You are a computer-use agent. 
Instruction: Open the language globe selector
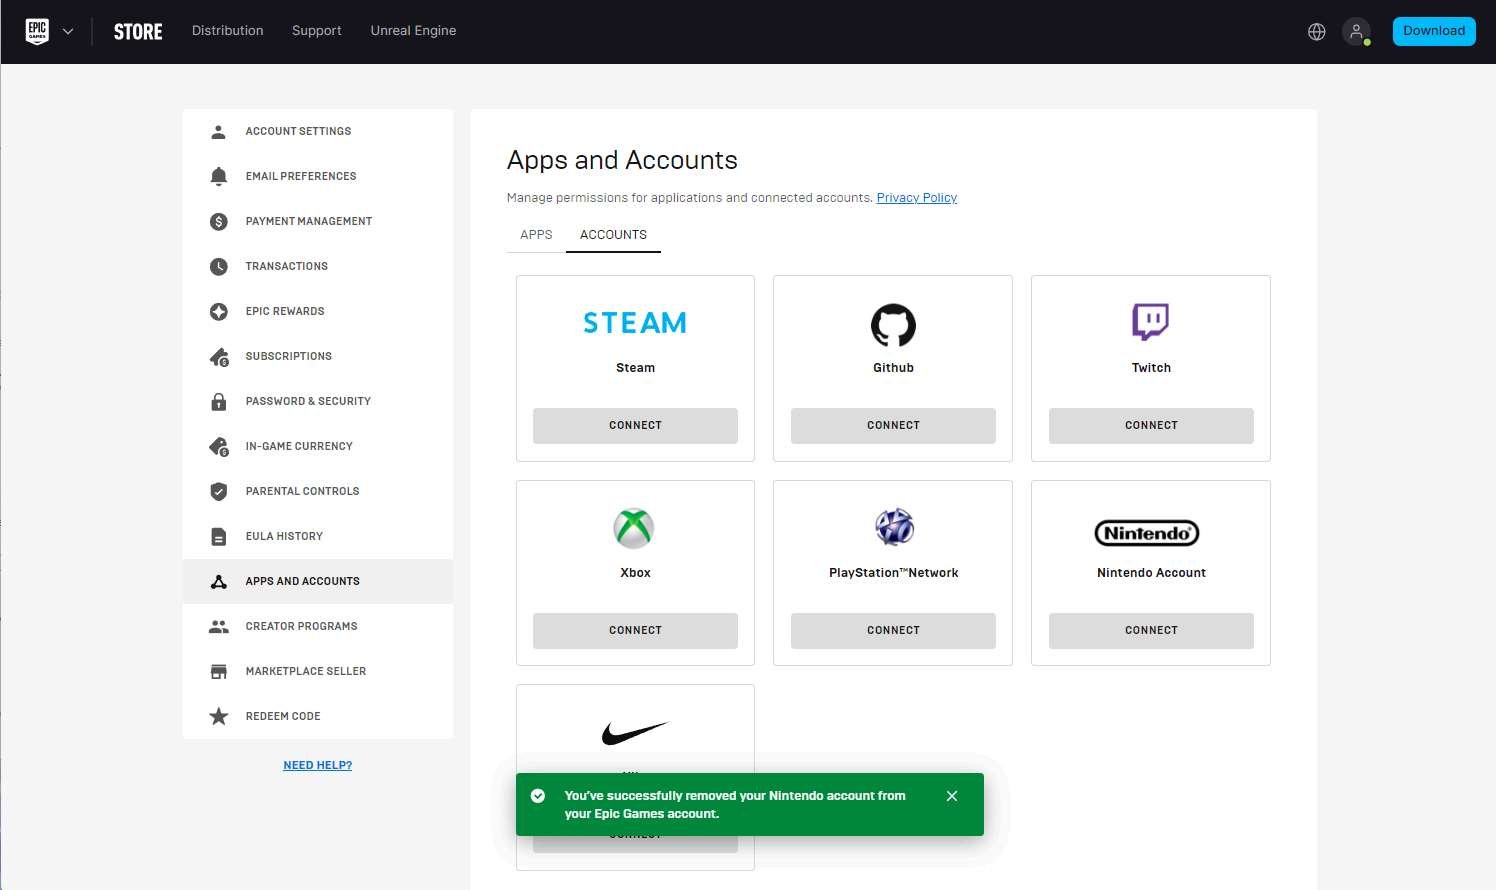click(x=1317, y=32)
